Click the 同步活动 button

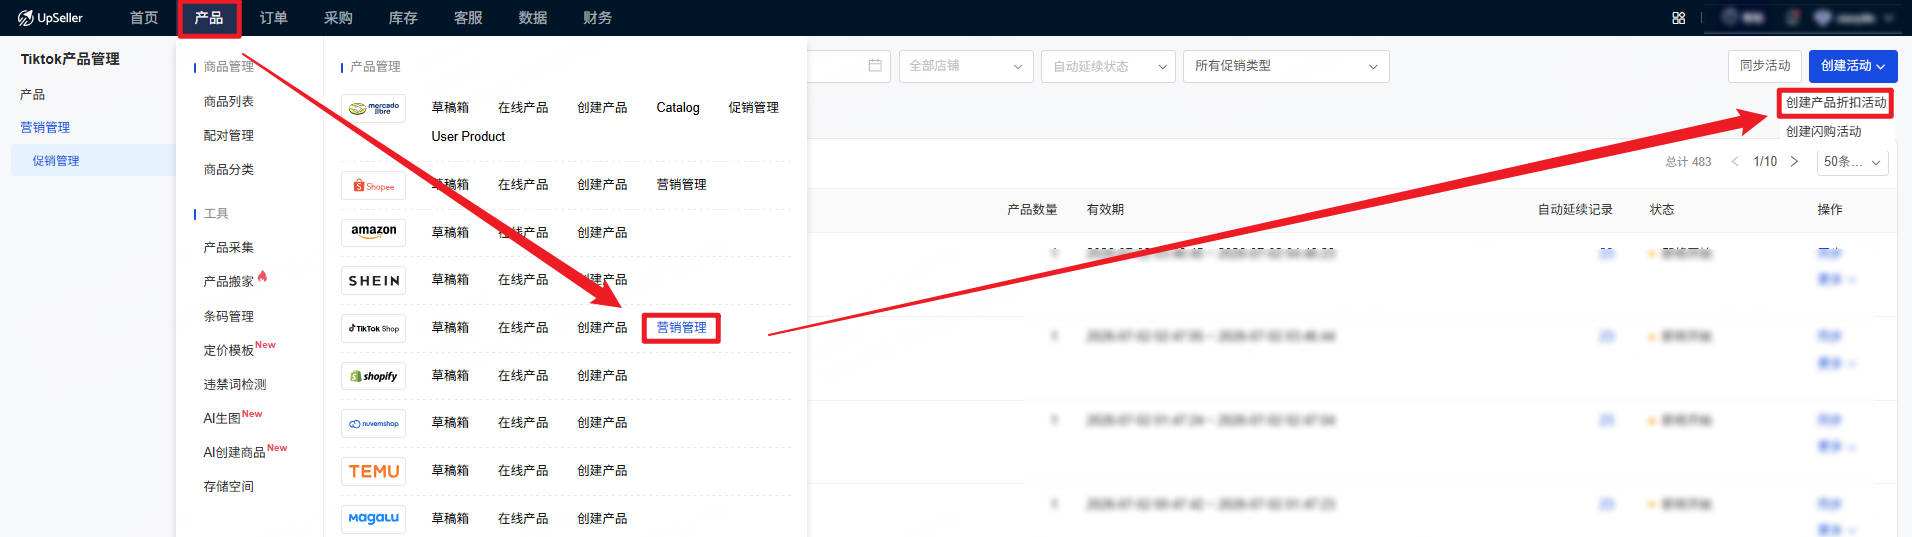(1764, 66)
